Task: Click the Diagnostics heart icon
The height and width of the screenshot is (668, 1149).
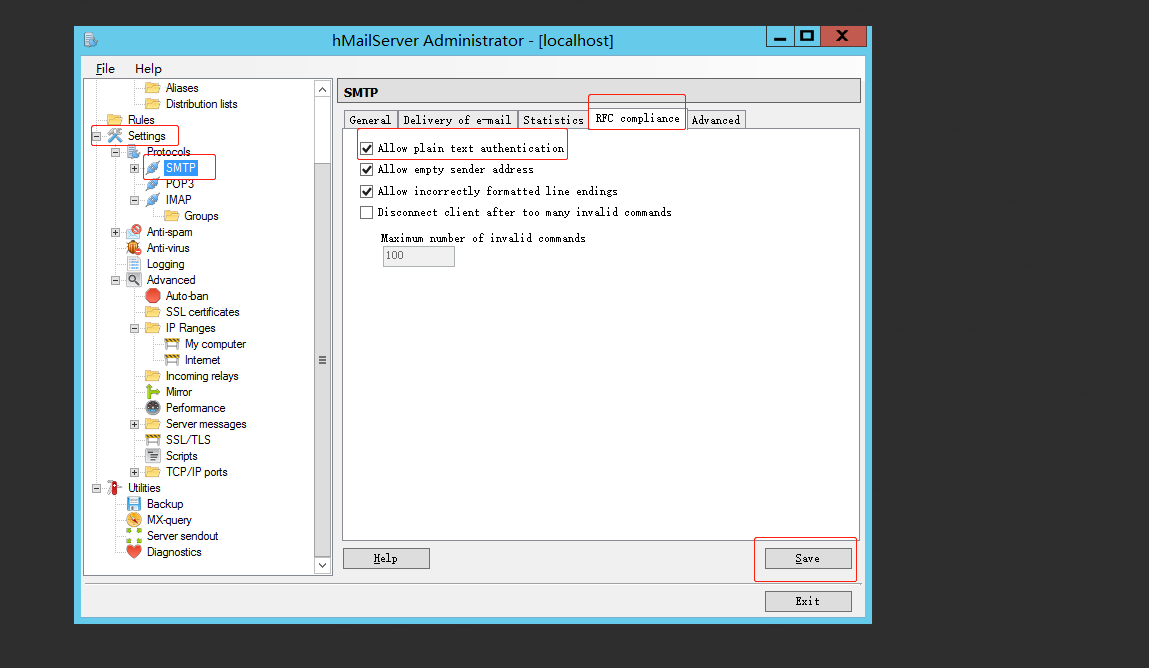Action: pyautogui.click(x=133, y=552)
